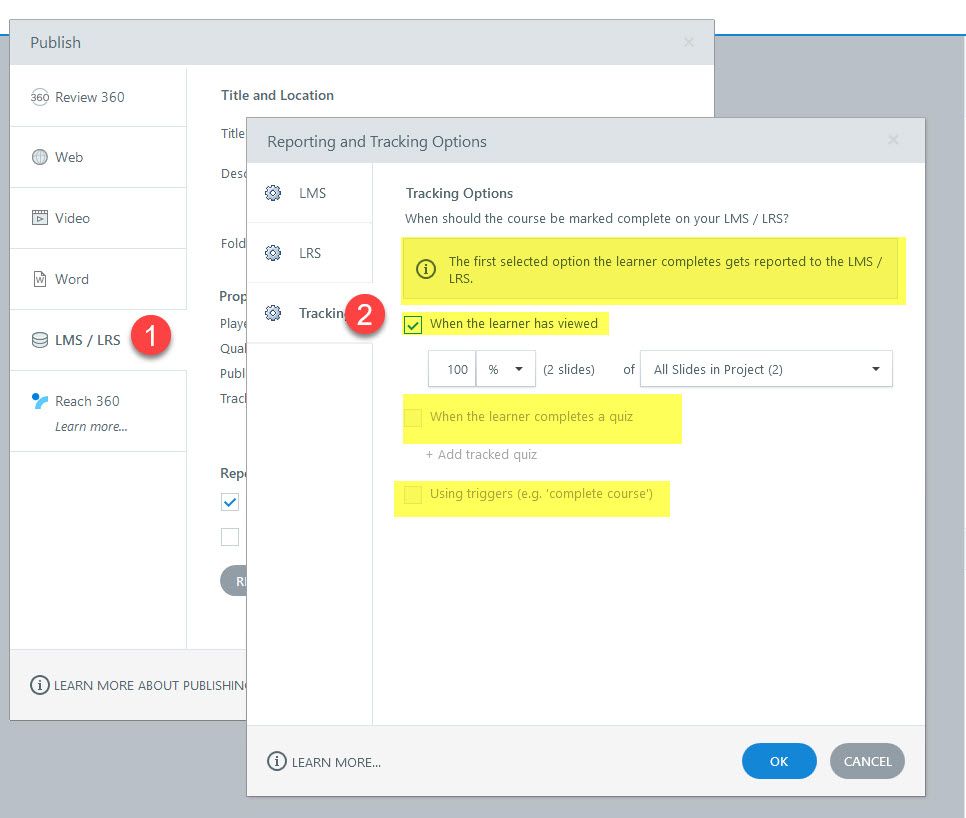This screenshot has height=818, width=966.
Task: Close the Reporting and Tracking Options dialog
Action: click(893, 140)
